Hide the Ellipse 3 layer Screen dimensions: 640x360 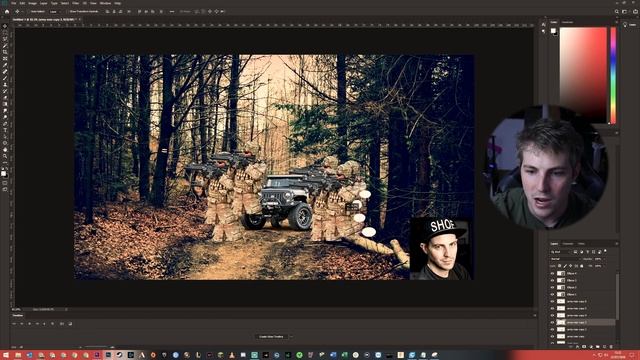(x=552, y=280)
